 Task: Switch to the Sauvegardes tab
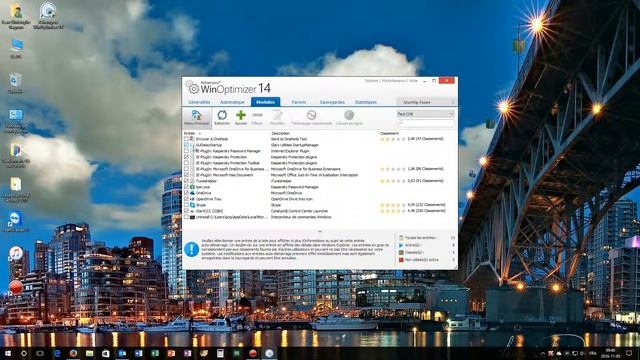pyautogui.click(x=332, y=102)
